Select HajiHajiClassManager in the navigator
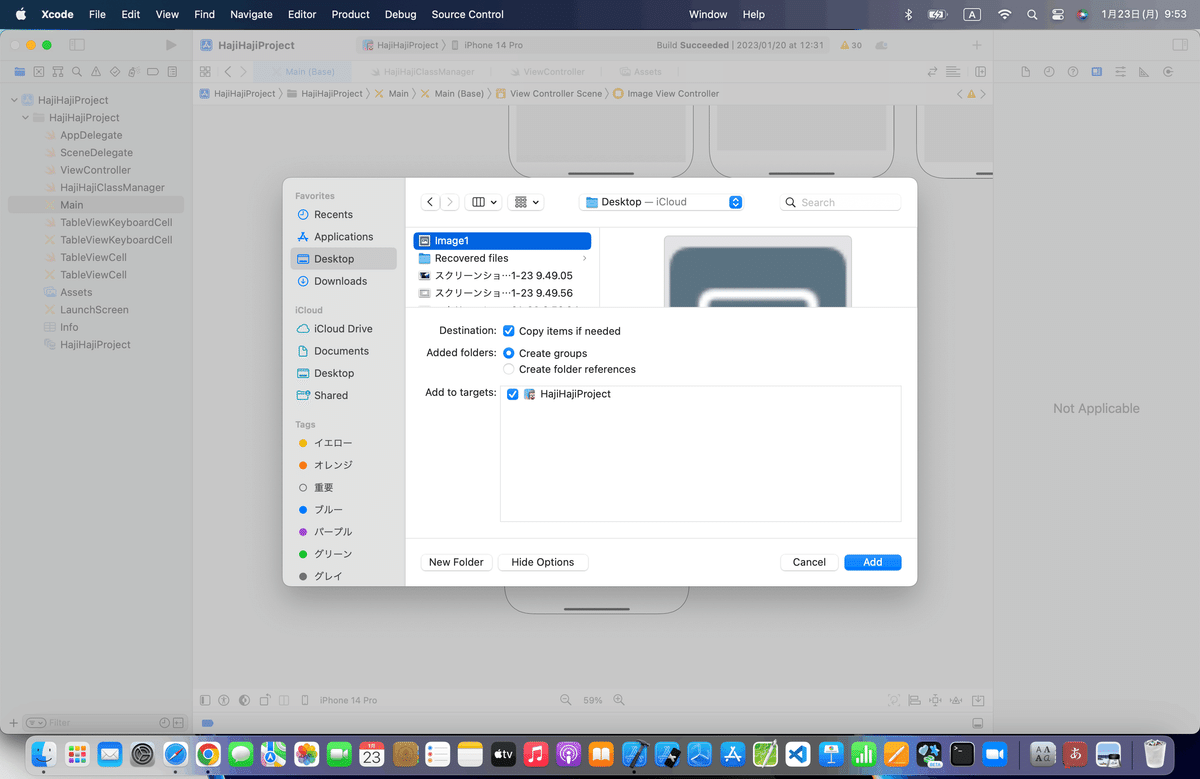Image resolution: width=1200 pixels, height=779 pixels. [x=112, y=187]
